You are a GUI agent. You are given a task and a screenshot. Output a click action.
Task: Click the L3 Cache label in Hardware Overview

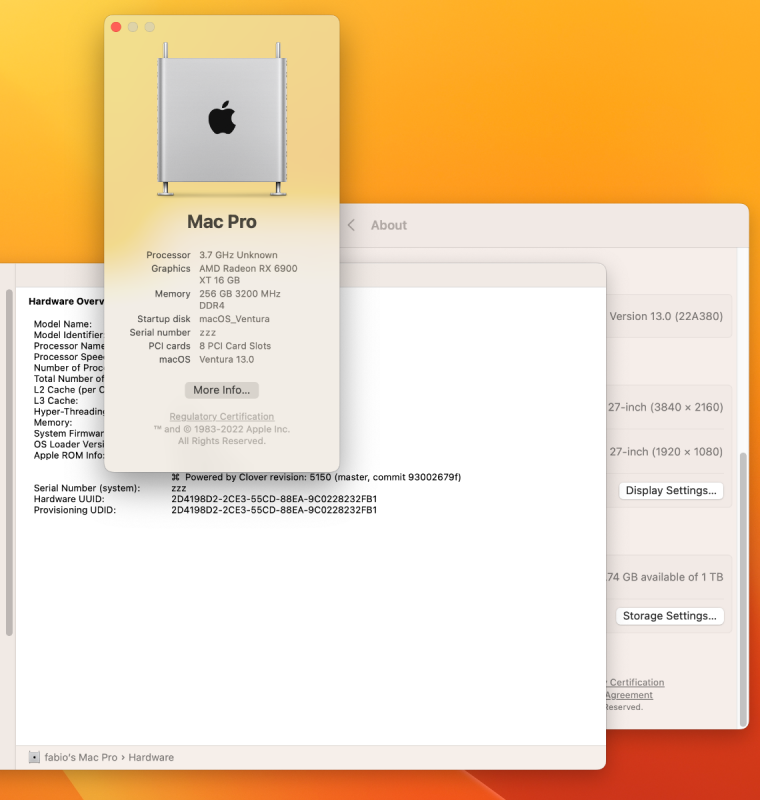point(56,401)
